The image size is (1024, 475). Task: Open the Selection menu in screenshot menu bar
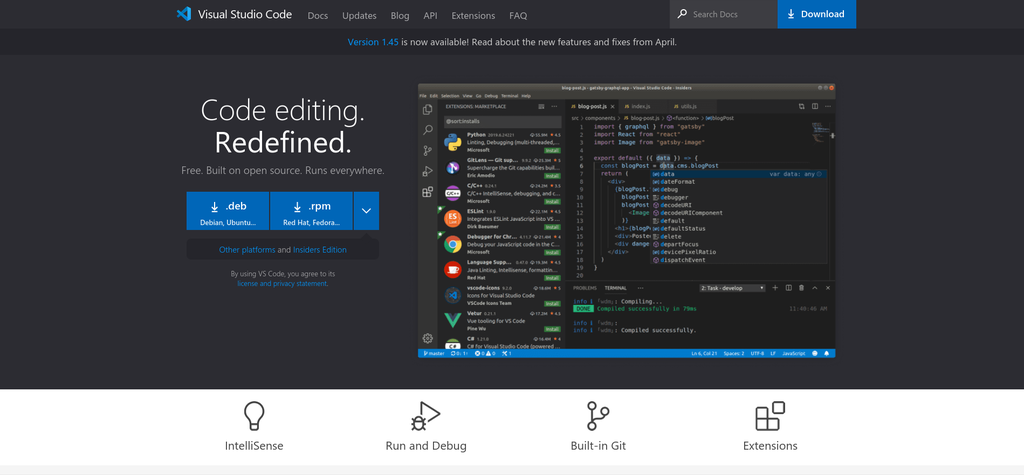click(449, 96)
